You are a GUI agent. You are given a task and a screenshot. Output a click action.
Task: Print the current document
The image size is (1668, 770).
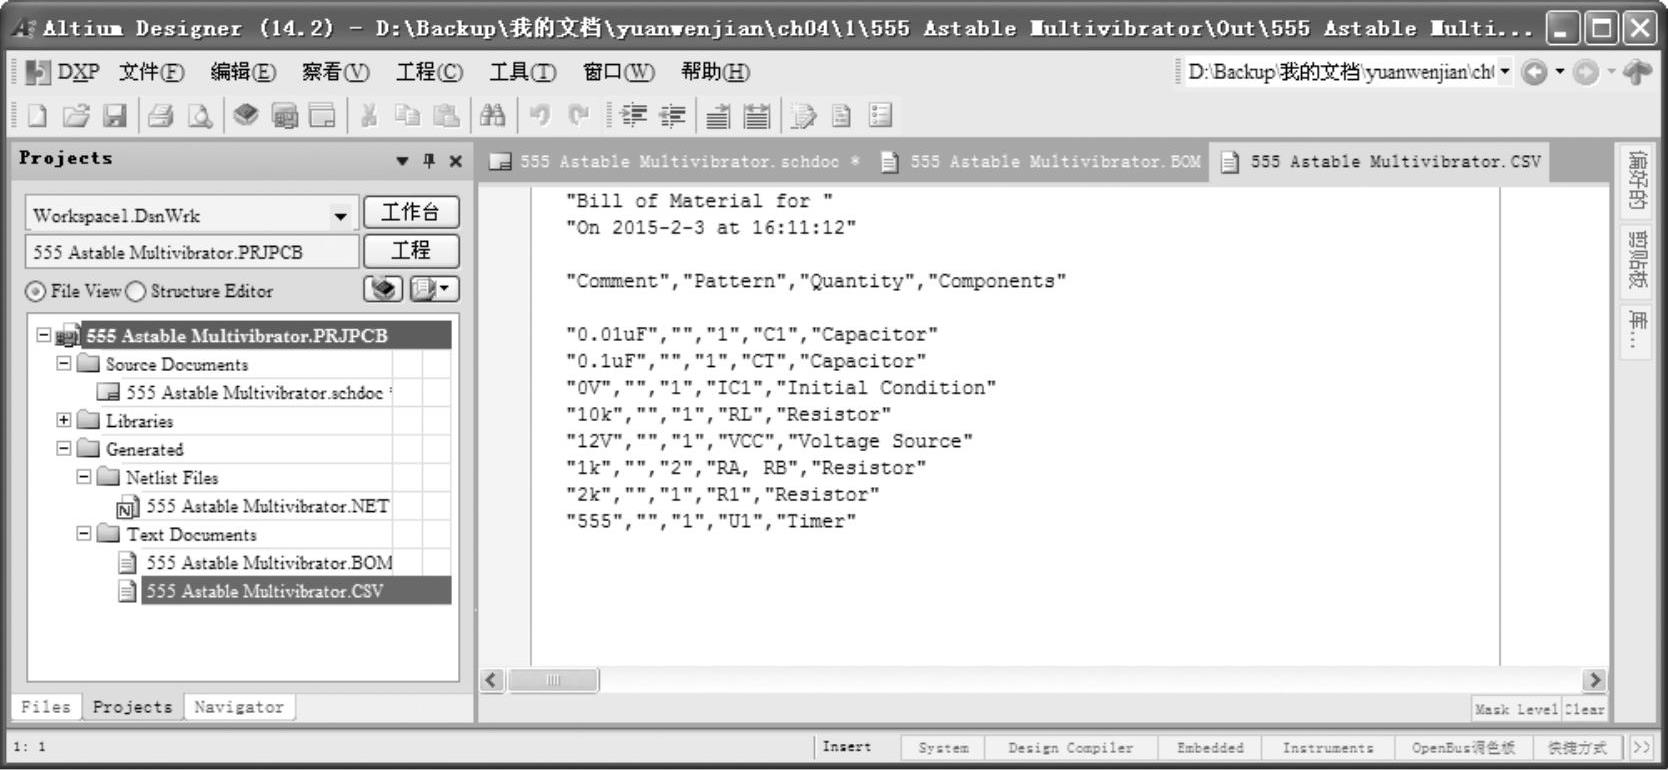coord(160,116)
